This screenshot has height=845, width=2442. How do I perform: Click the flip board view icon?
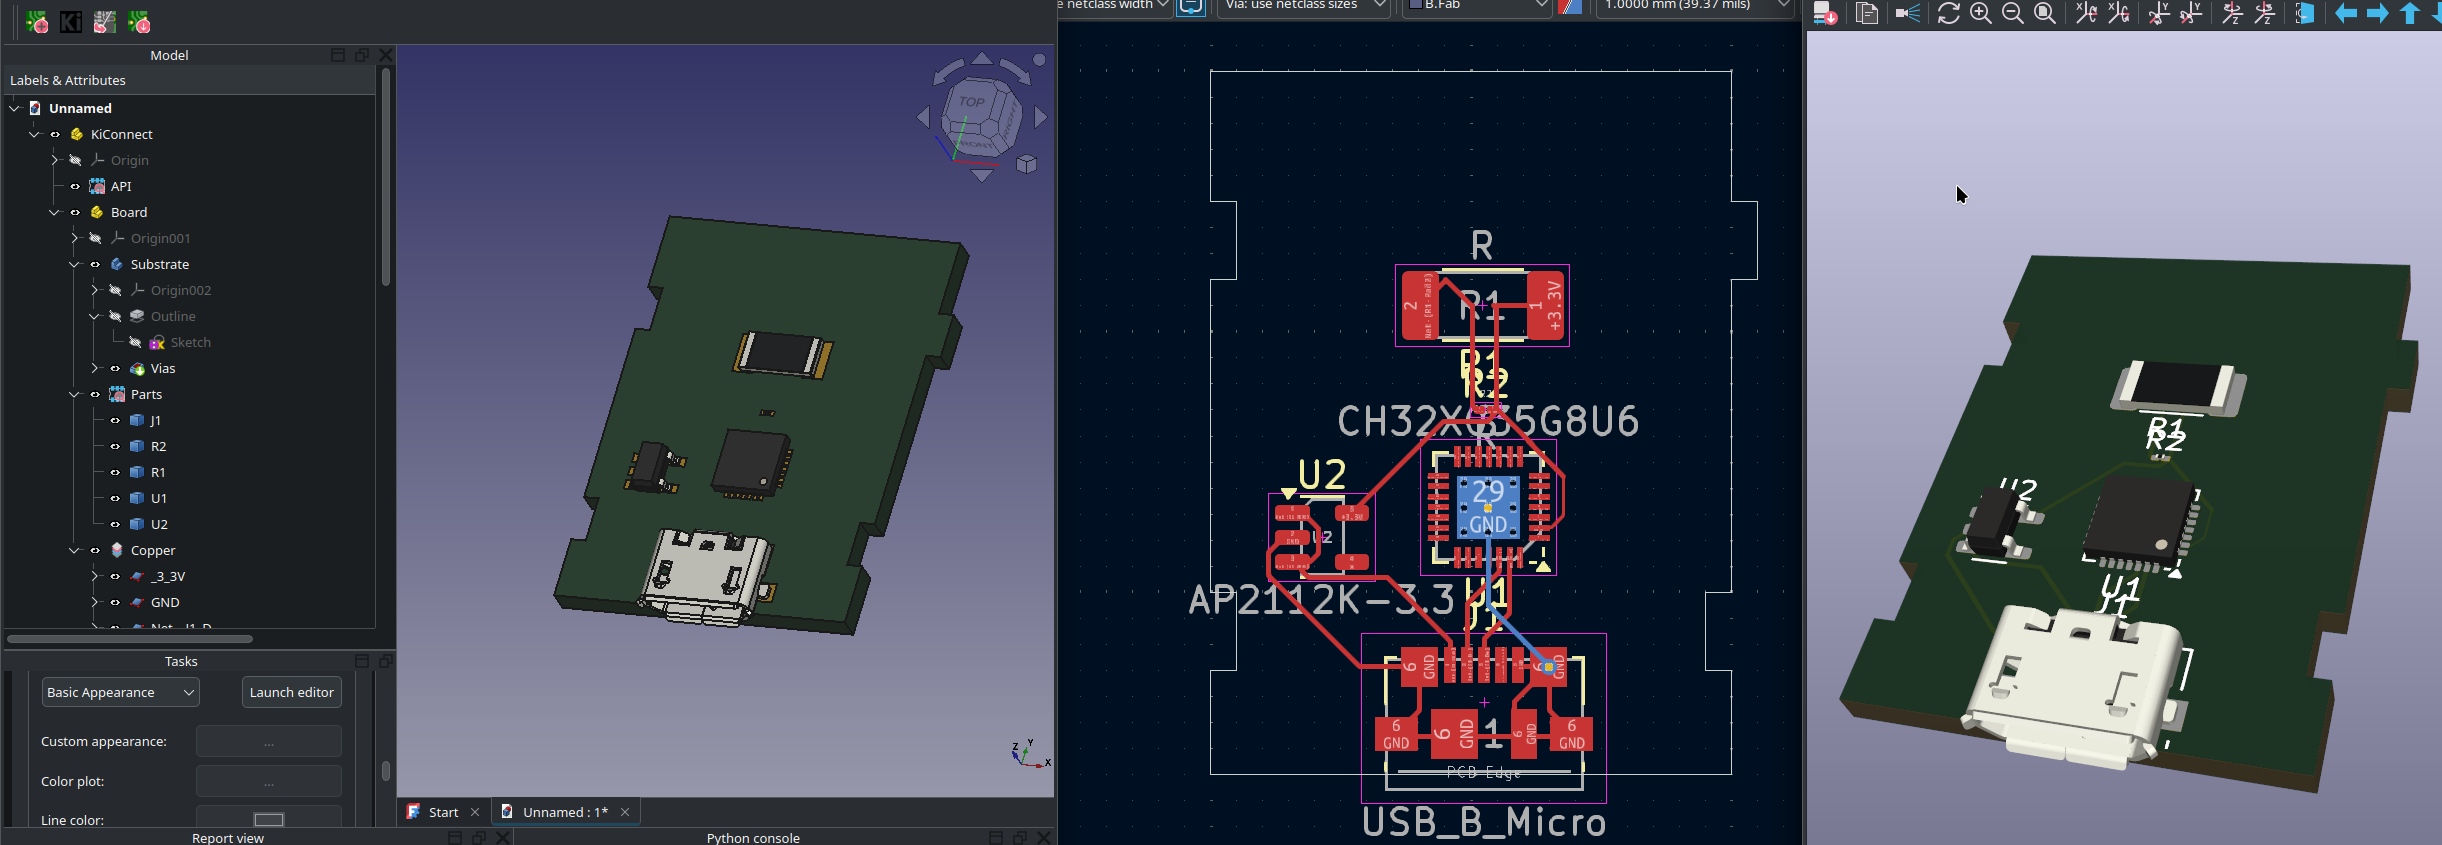pyautogui.click(x=2304, y=14)
